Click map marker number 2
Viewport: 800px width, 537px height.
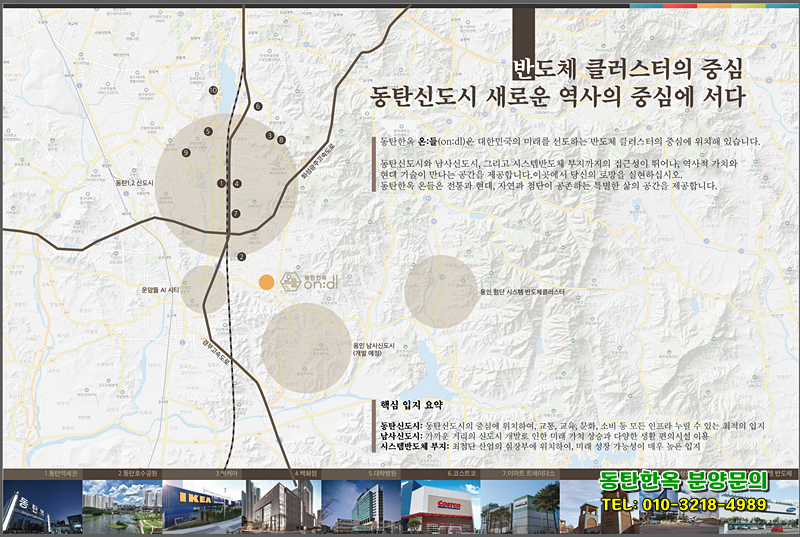point(241,257)
